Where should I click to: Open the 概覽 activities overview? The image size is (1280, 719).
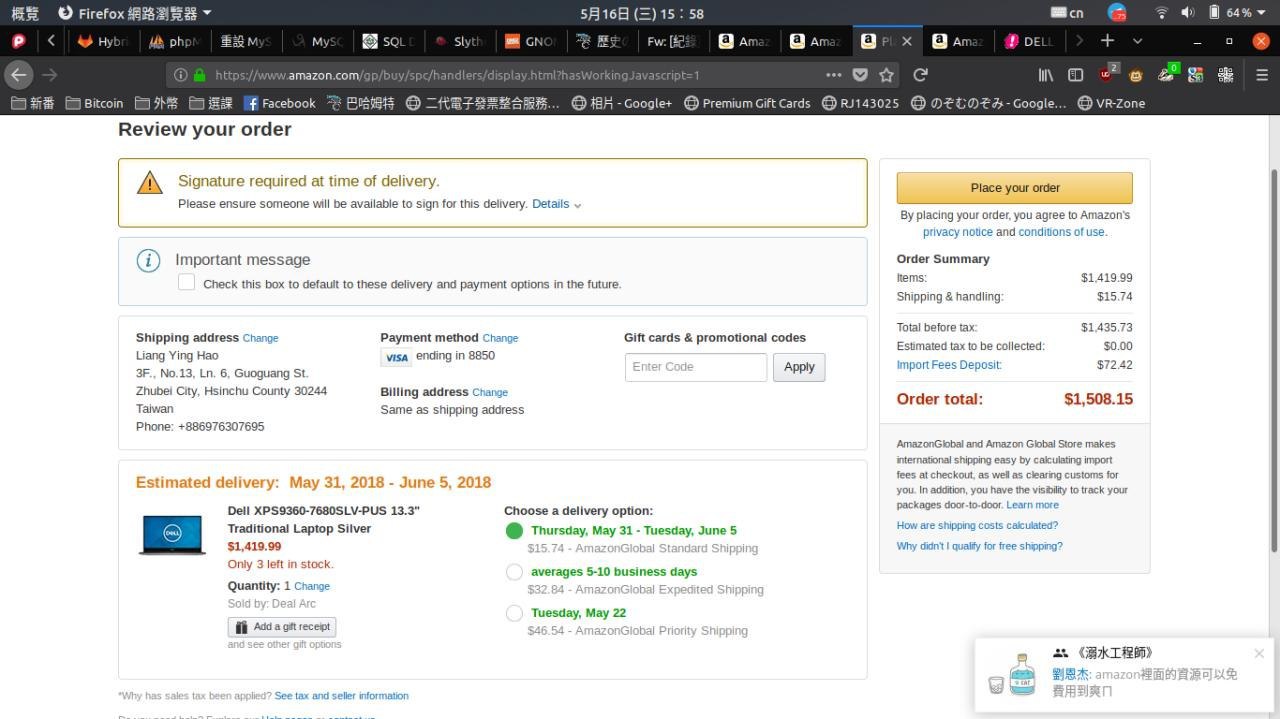[25, 13]
